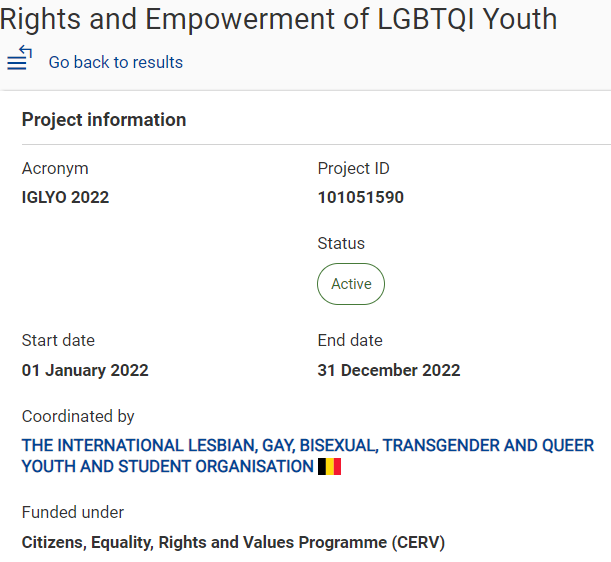Click the Rights and Empowerment page title
This screenshot has width=611, height=562.
(279, 19)
